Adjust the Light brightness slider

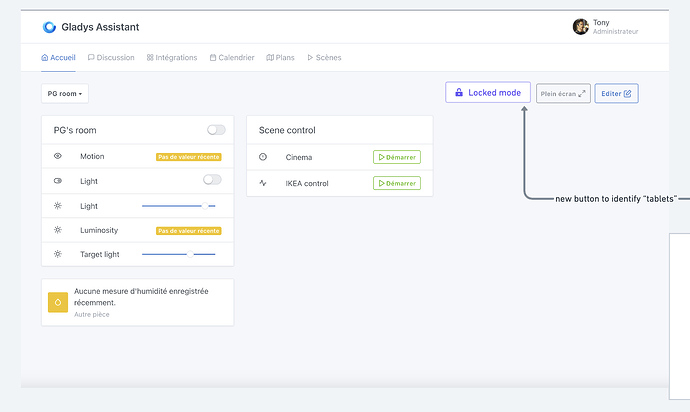coord(178,205)
